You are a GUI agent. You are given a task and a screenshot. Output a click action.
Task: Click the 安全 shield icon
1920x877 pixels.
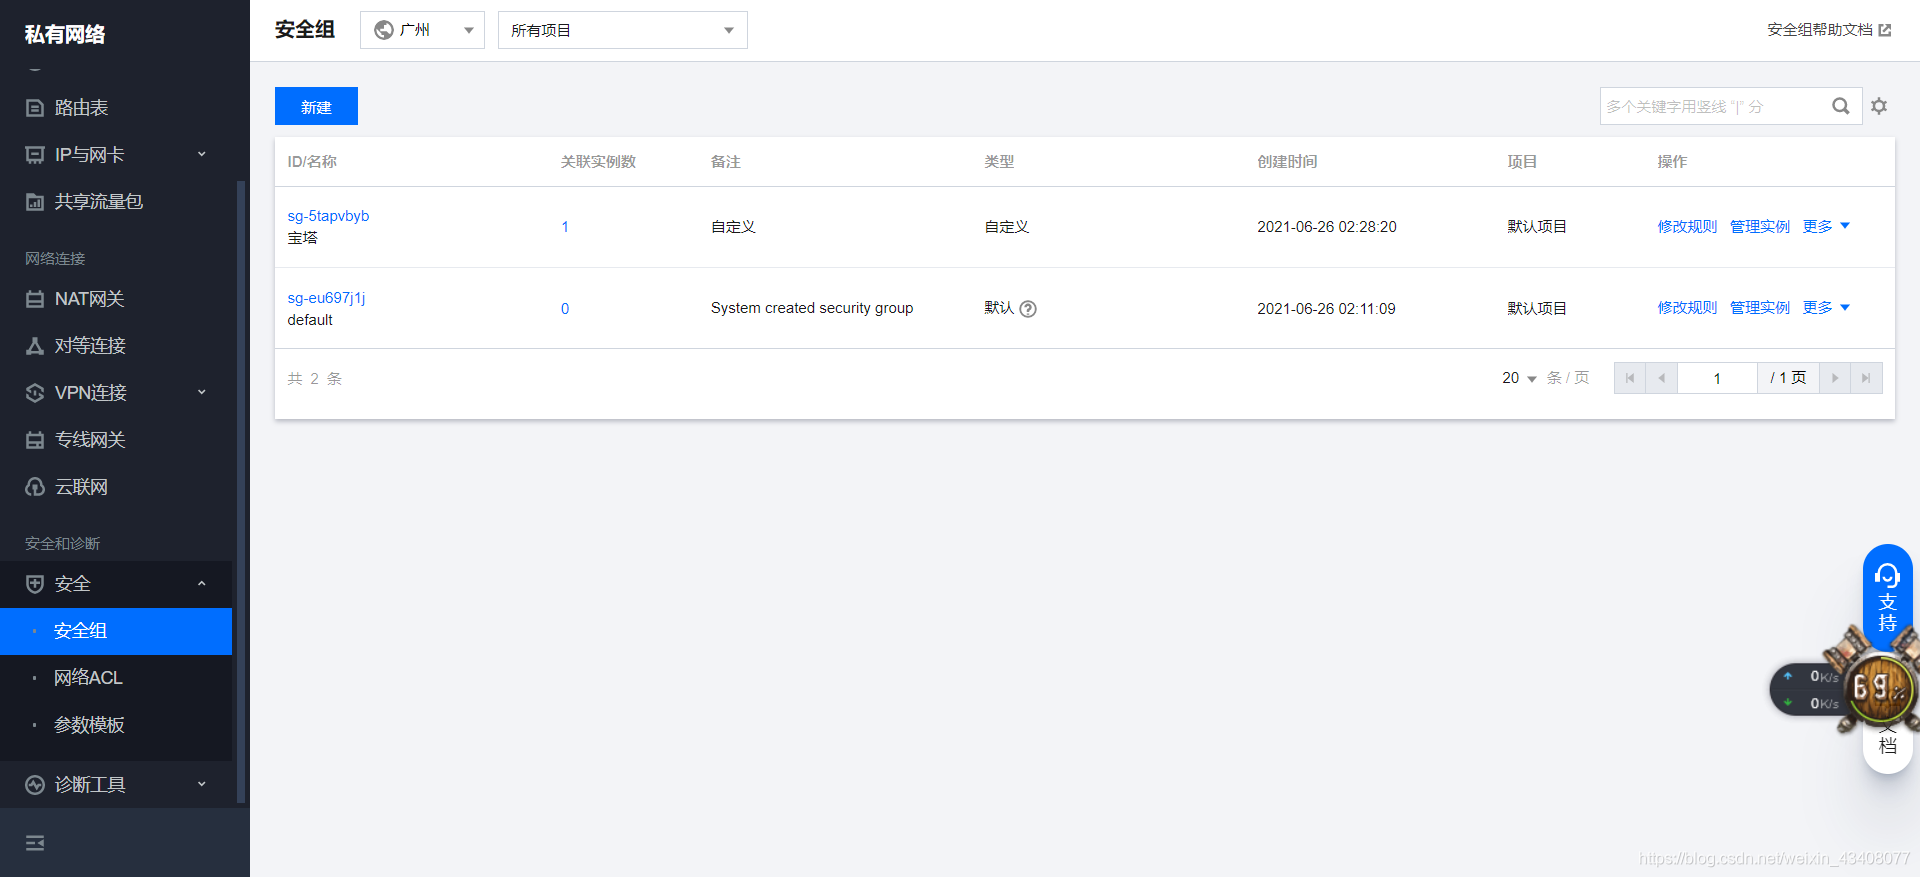pyautogui.click(x=35, y=584)
